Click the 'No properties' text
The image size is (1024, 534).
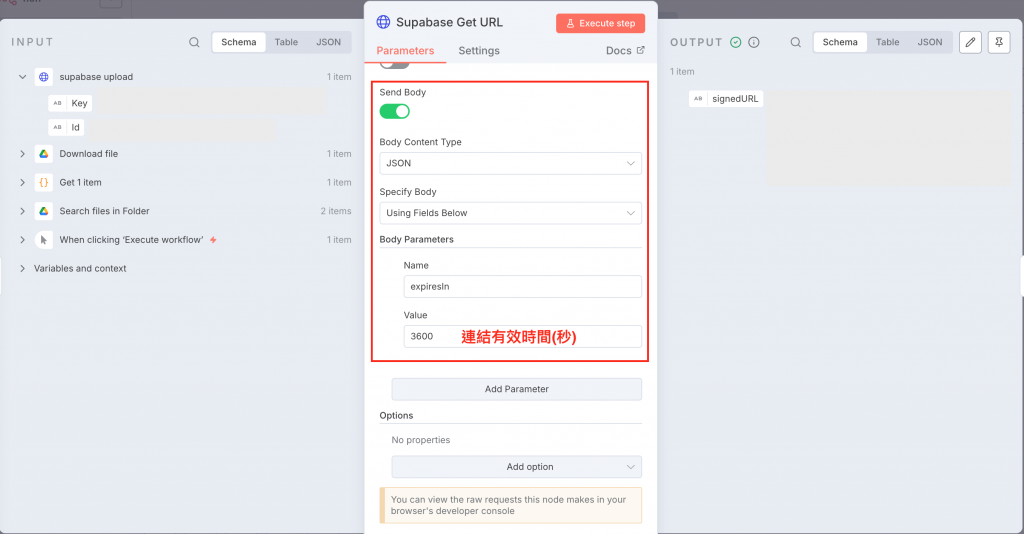(x=421, y=440)
